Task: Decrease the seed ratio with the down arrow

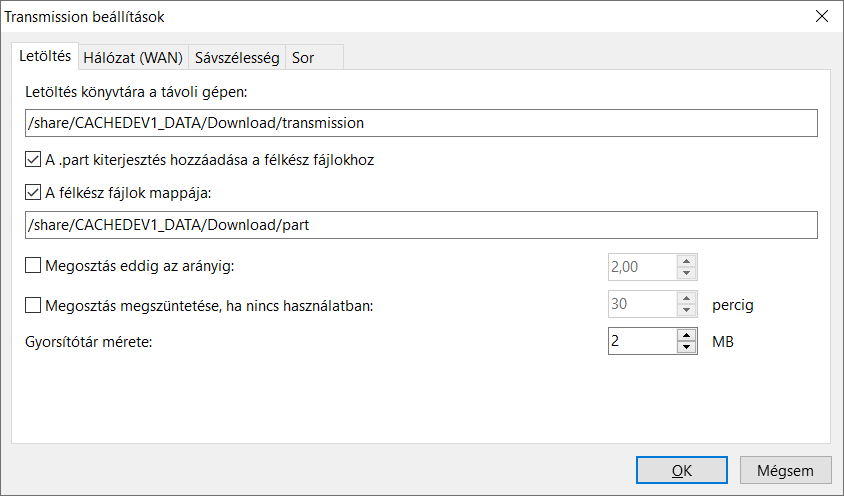Action: [x=686, y=273]
